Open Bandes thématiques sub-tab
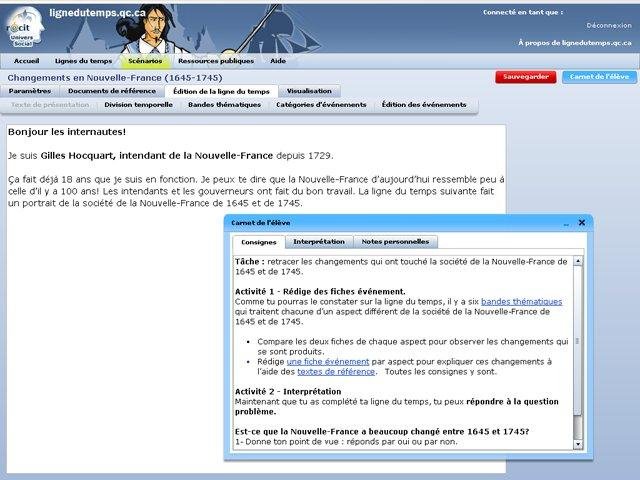 click(224, 104)
